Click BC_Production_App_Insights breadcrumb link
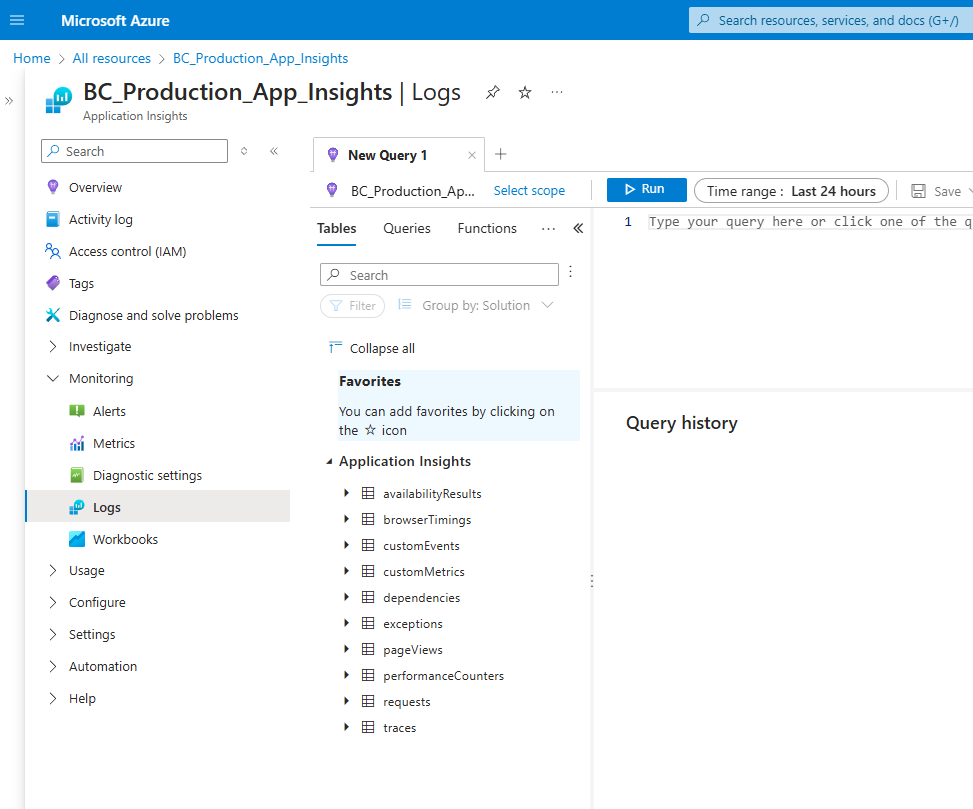Screen dimensions: 973x809 point(260,58)
